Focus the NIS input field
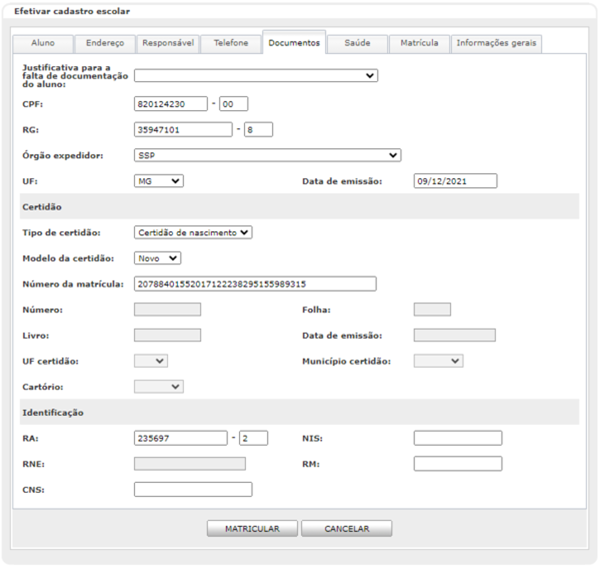The width and height of the screenshot is (600, 569). point(457,438)
